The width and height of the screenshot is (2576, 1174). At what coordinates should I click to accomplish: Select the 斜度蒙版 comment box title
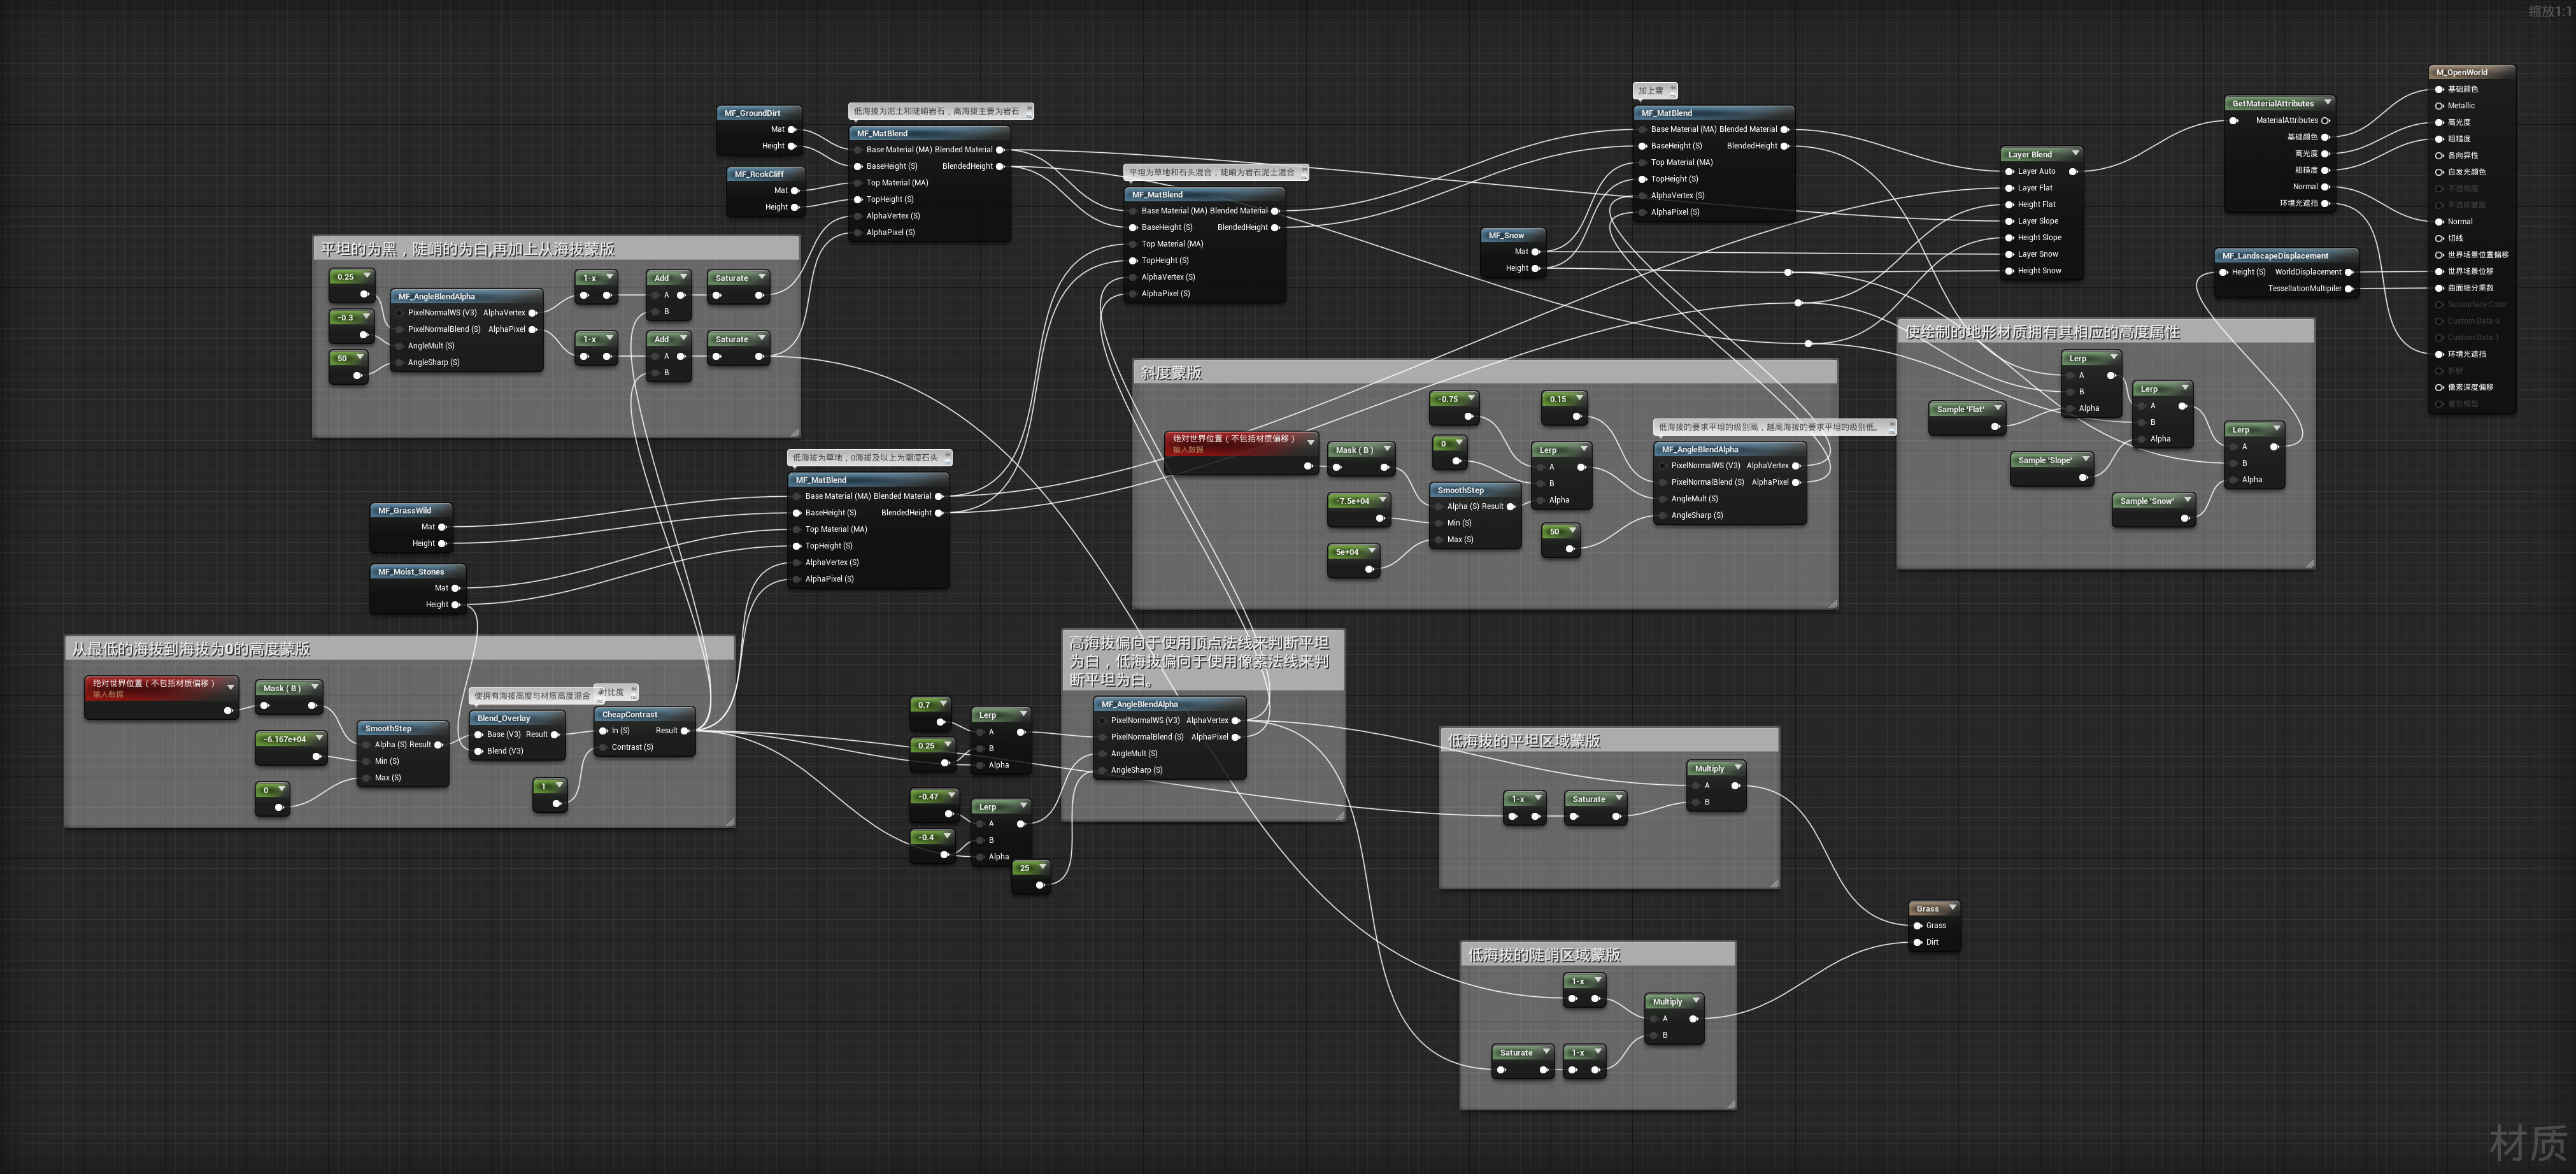pos(1171,372)
